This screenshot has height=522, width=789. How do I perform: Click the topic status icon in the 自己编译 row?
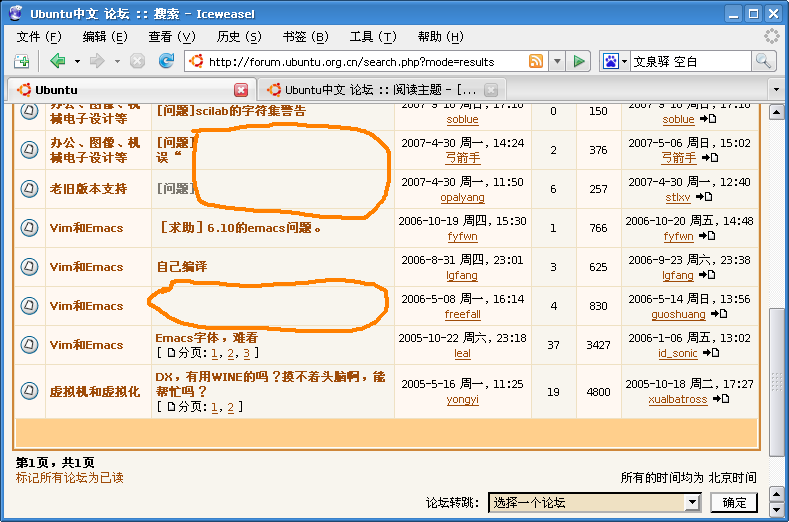click(29, 266)
